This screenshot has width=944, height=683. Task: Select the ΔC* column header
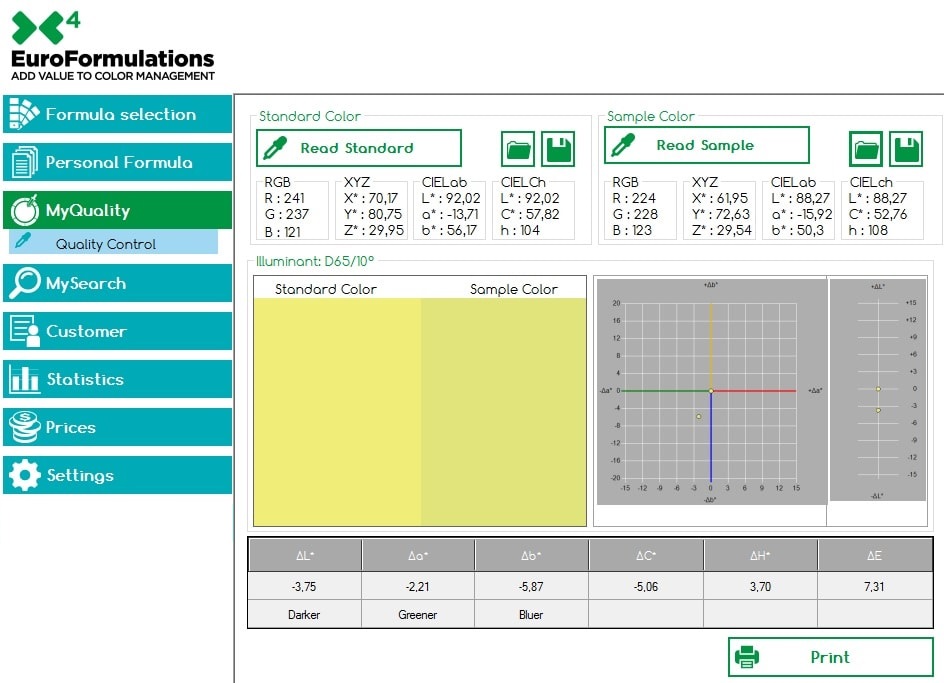[646, 555]
